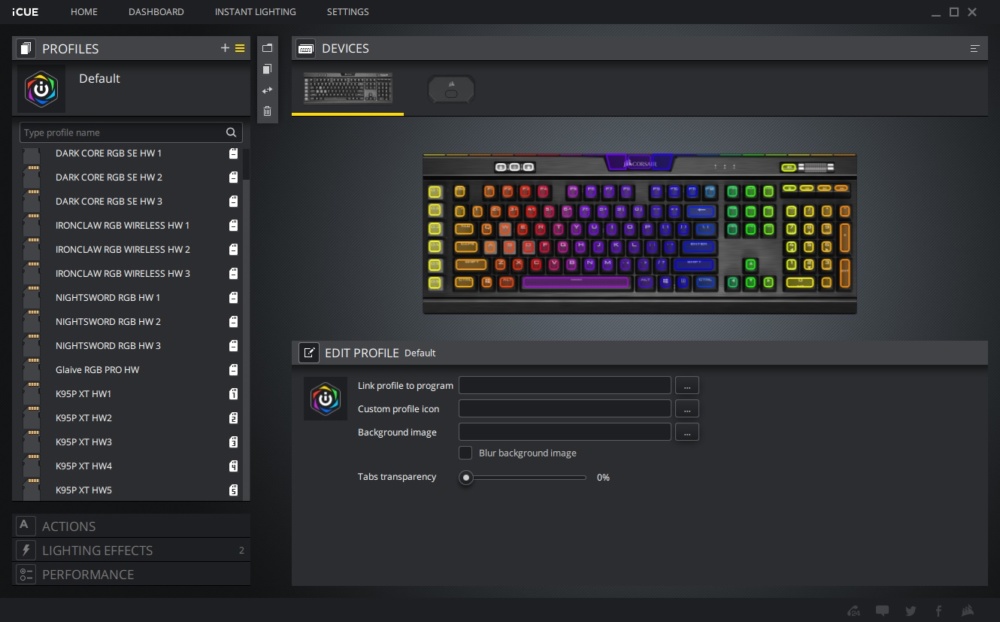Click the support headset icon in the footer
The image size is (1000, 622).
(853, 611)
